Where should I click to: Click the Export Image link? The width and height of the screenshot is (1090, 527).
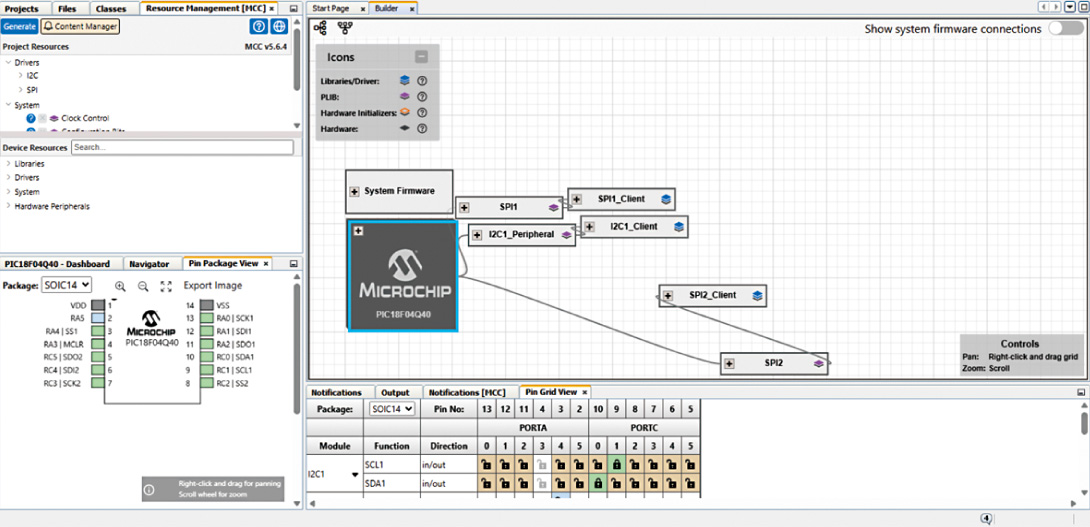coord(213,286)
